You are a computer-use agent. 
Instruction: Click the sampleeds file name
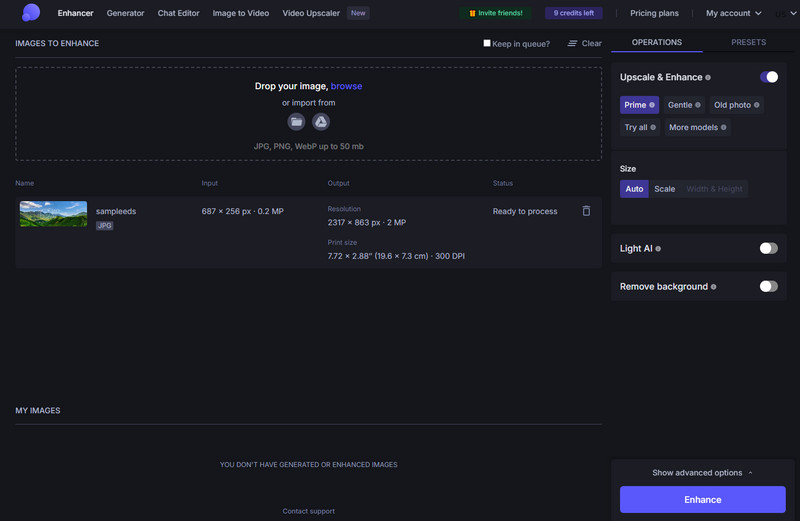pos(116,211)
